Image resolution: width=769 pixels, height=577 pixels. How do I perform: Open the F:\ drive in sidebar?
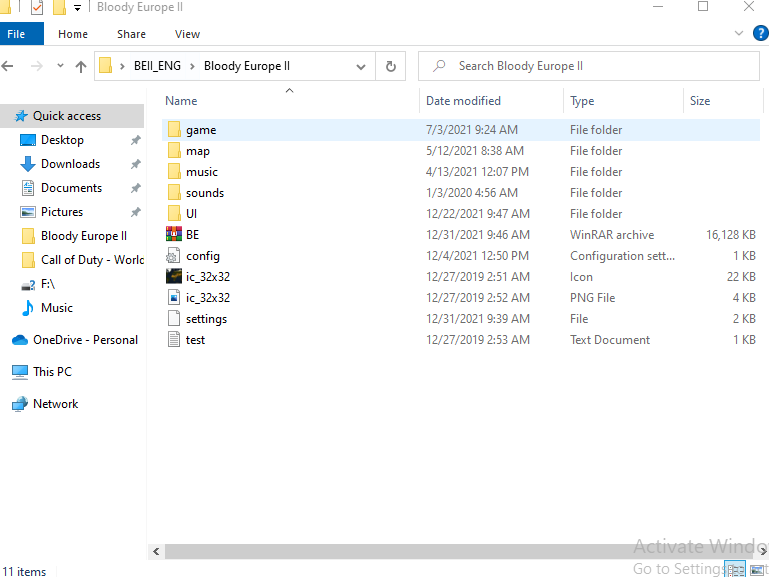48,284
